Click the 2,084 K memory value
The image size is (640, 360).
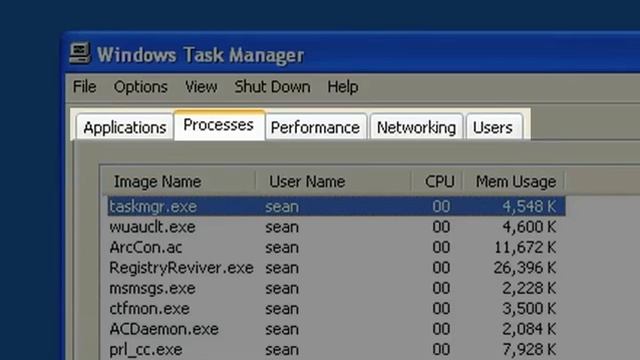tap(529, 329)
